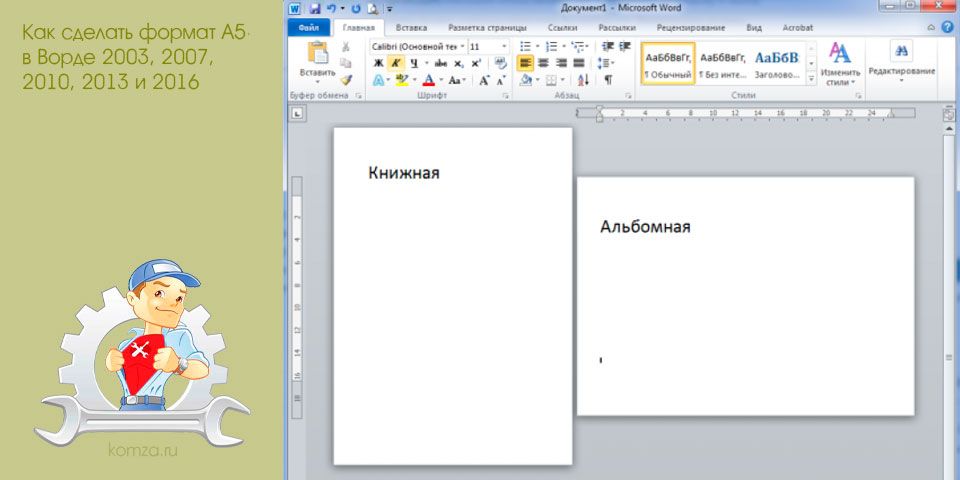Click in the Книжная page text
960x480 pixels.
(x=404, y=173)
